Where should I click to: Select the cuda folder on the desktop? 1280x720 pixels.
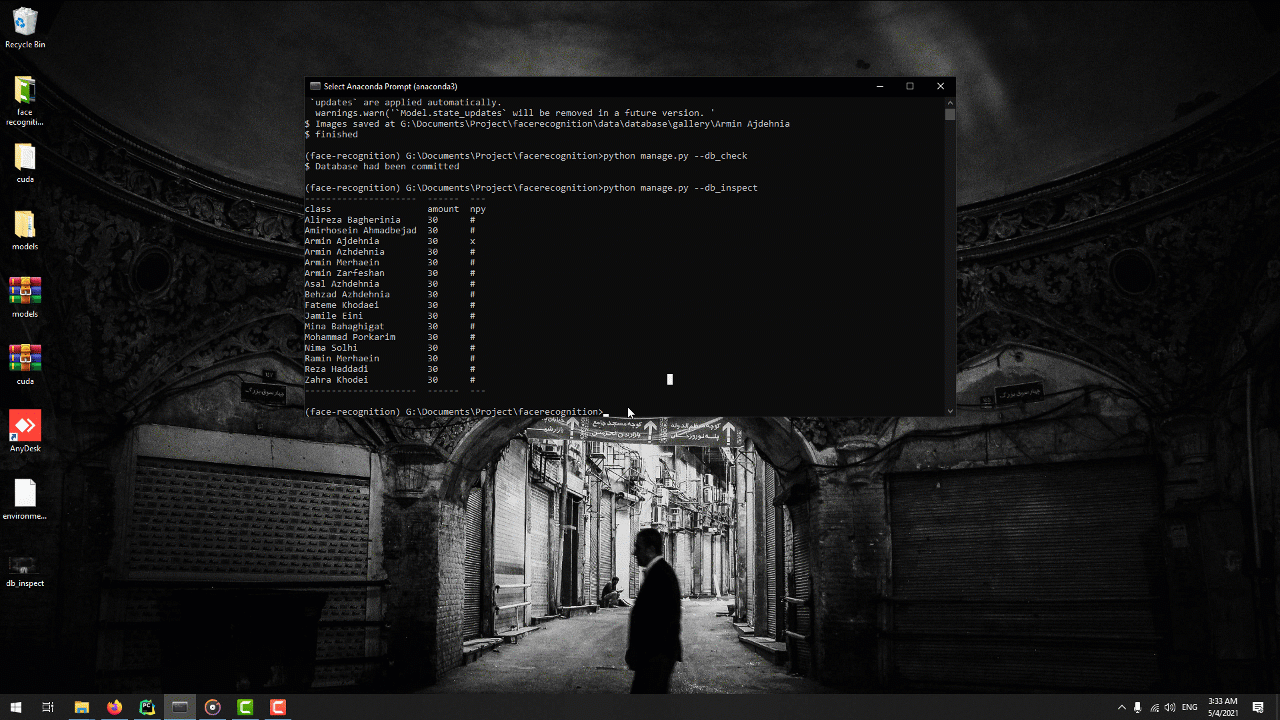coord(25,164)
